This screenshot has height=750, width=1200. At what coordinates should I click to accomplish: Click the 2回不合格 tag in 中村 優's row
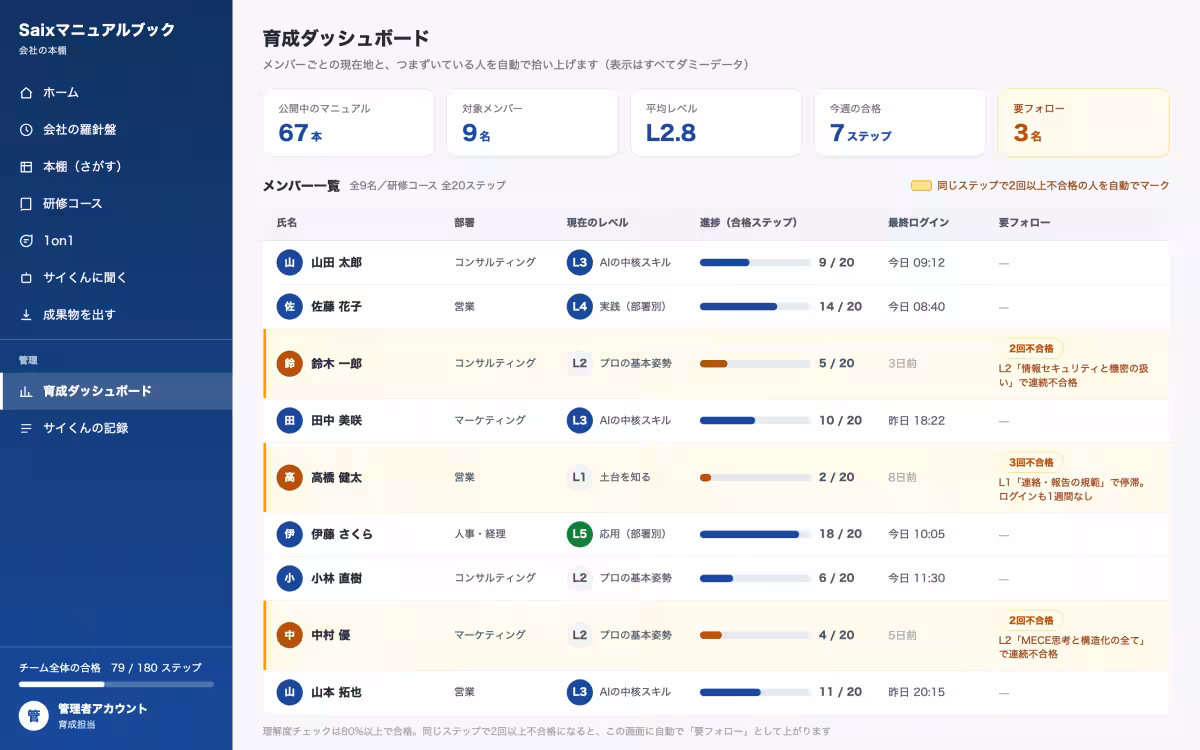(1031, 620)
